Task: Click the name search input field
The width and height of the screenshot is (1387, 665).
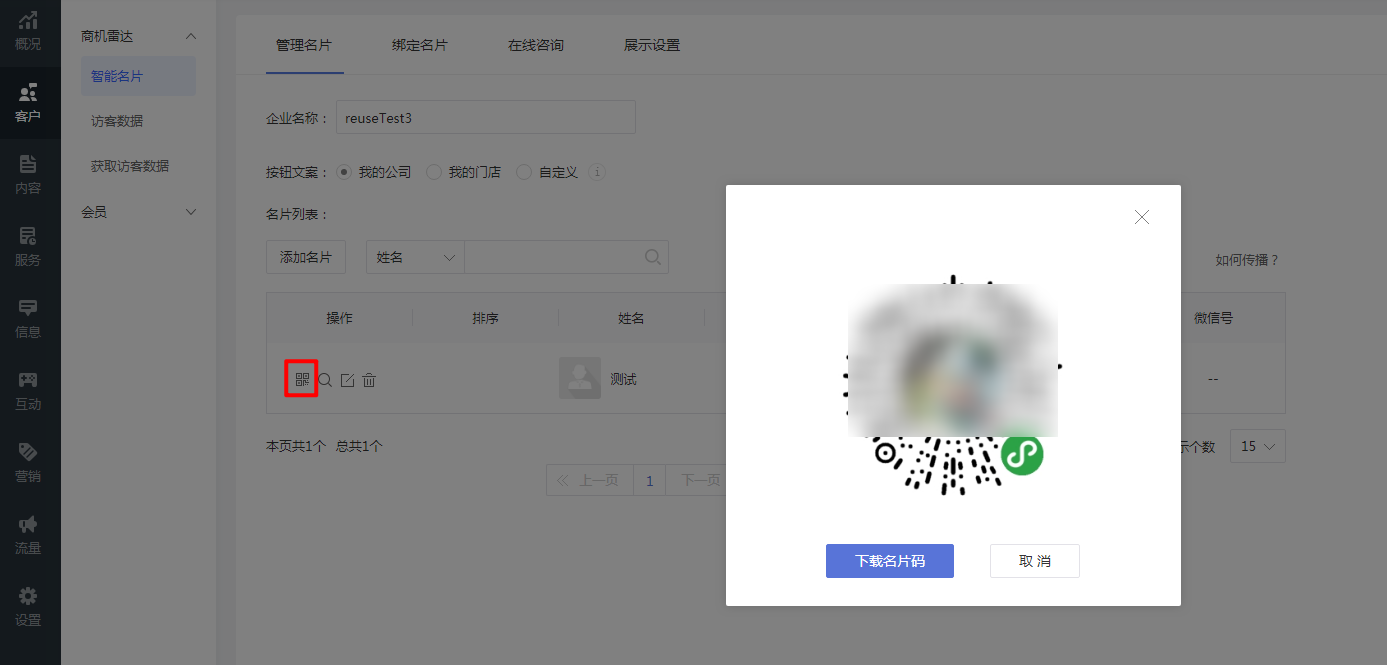Action: (x=566, y=257)
